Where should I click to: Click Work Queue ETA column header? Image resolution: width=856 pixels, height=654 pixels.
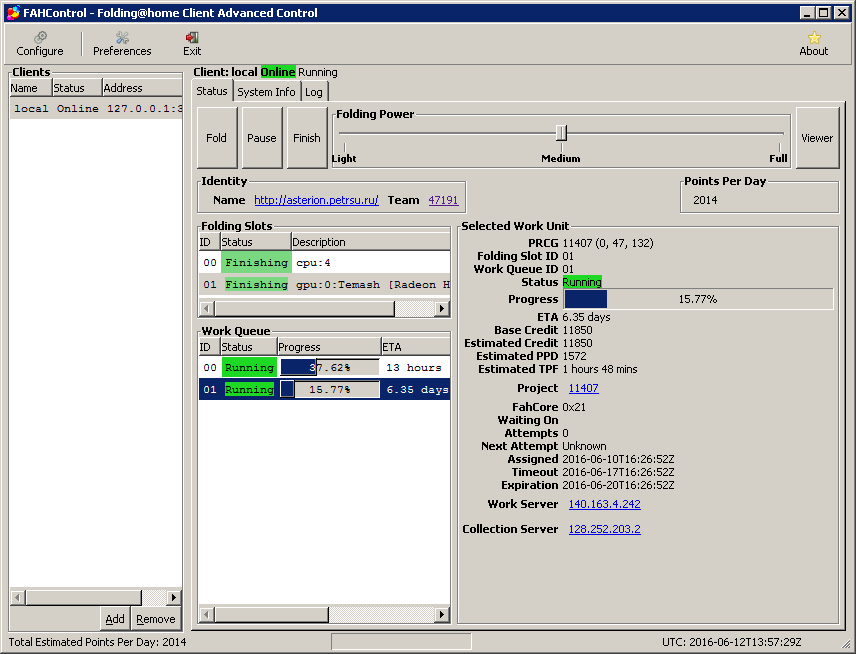point(415,347)
